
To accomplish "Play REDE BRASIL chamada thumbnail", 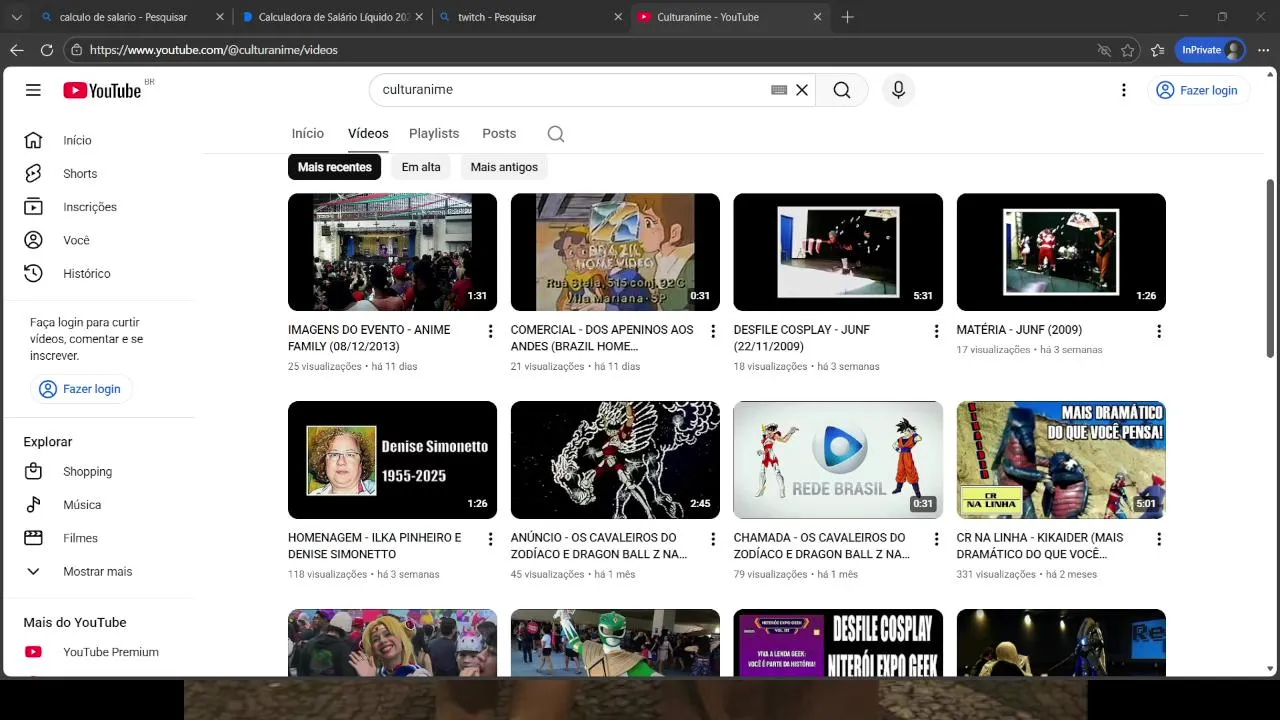I will 838,460.
